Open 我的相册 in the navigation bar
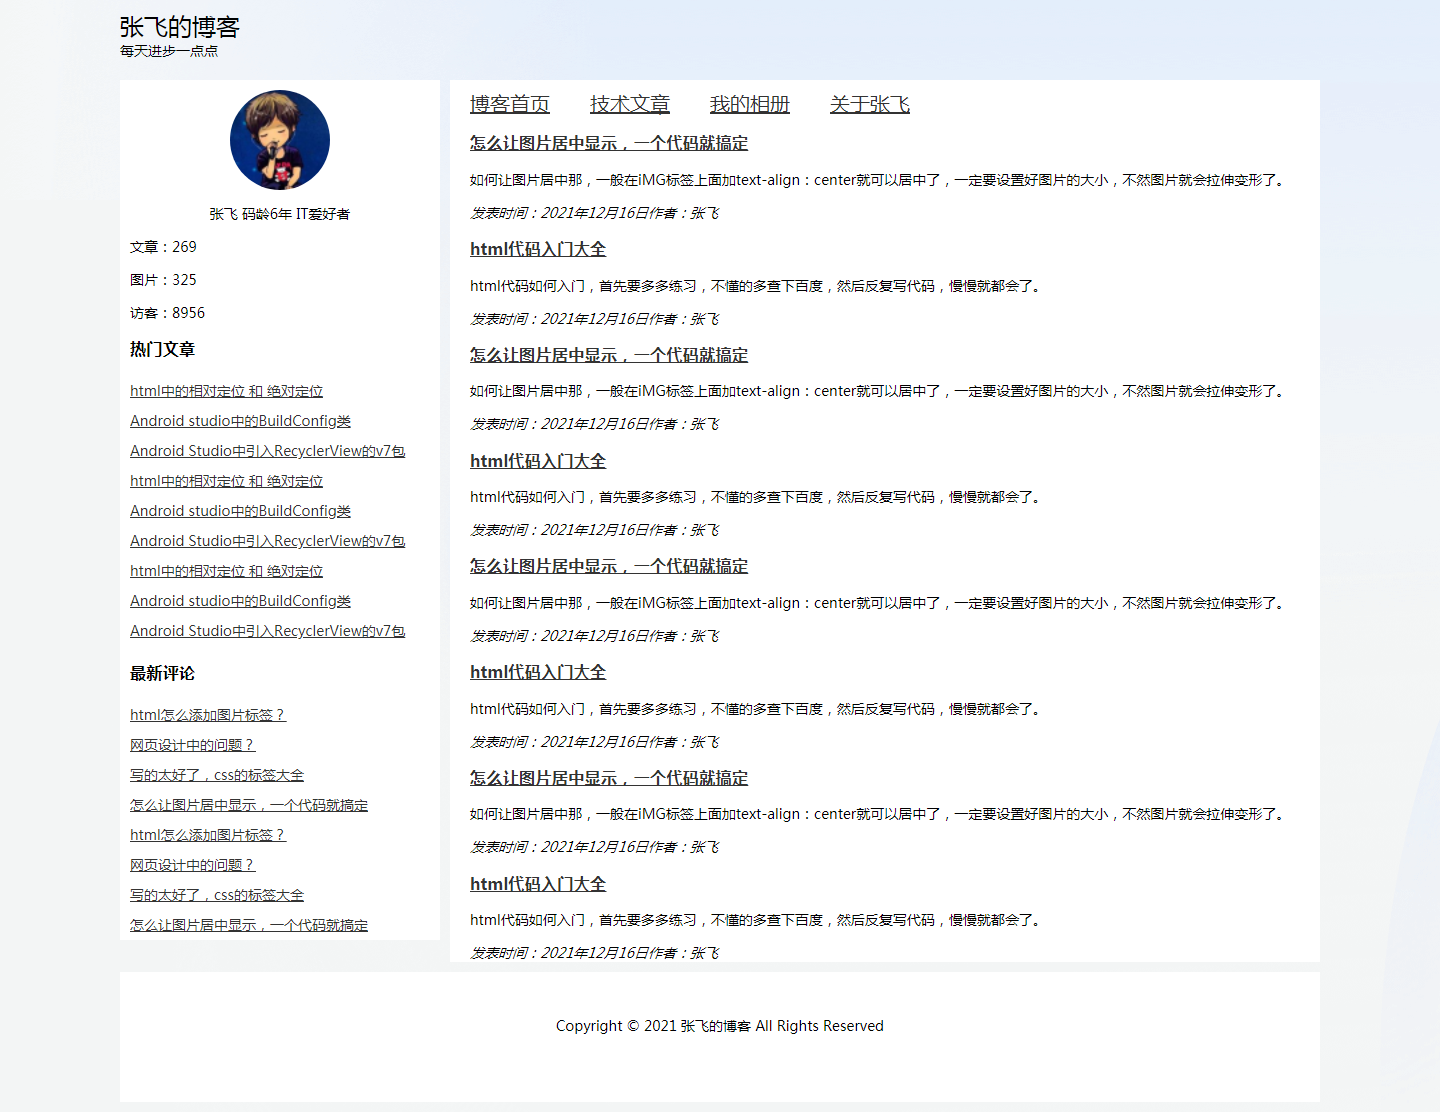This screenshot has height=1112, width=1440. [750, 104]
